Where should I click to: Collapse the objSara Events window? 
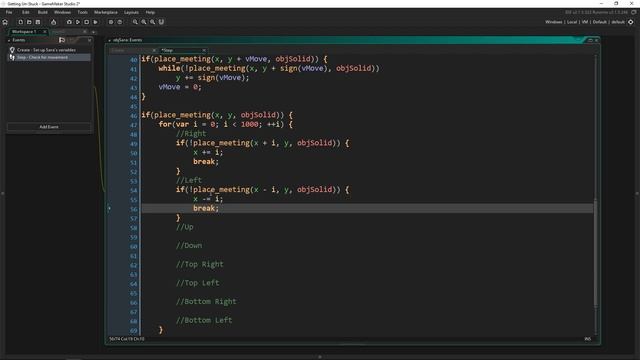(109, 40)
